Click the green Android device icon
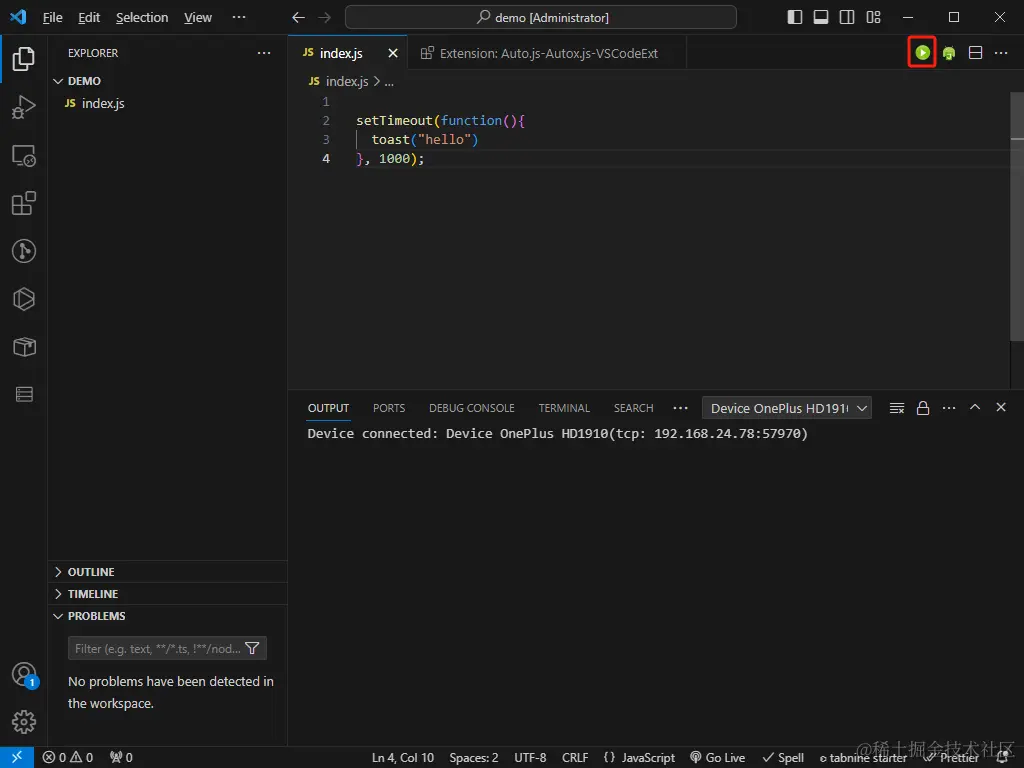1024x768 pixels. click(x=948, y=53)
